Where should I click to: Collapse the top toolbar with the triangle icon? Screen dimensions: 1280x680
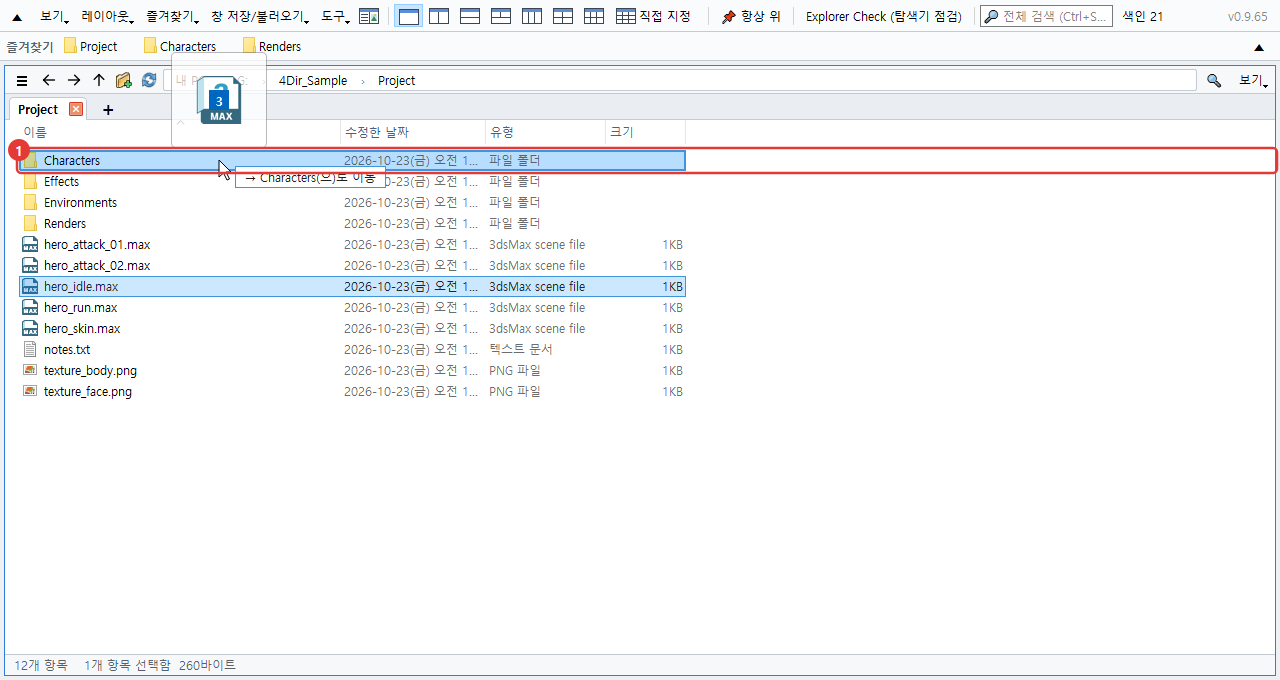(17, 17)
